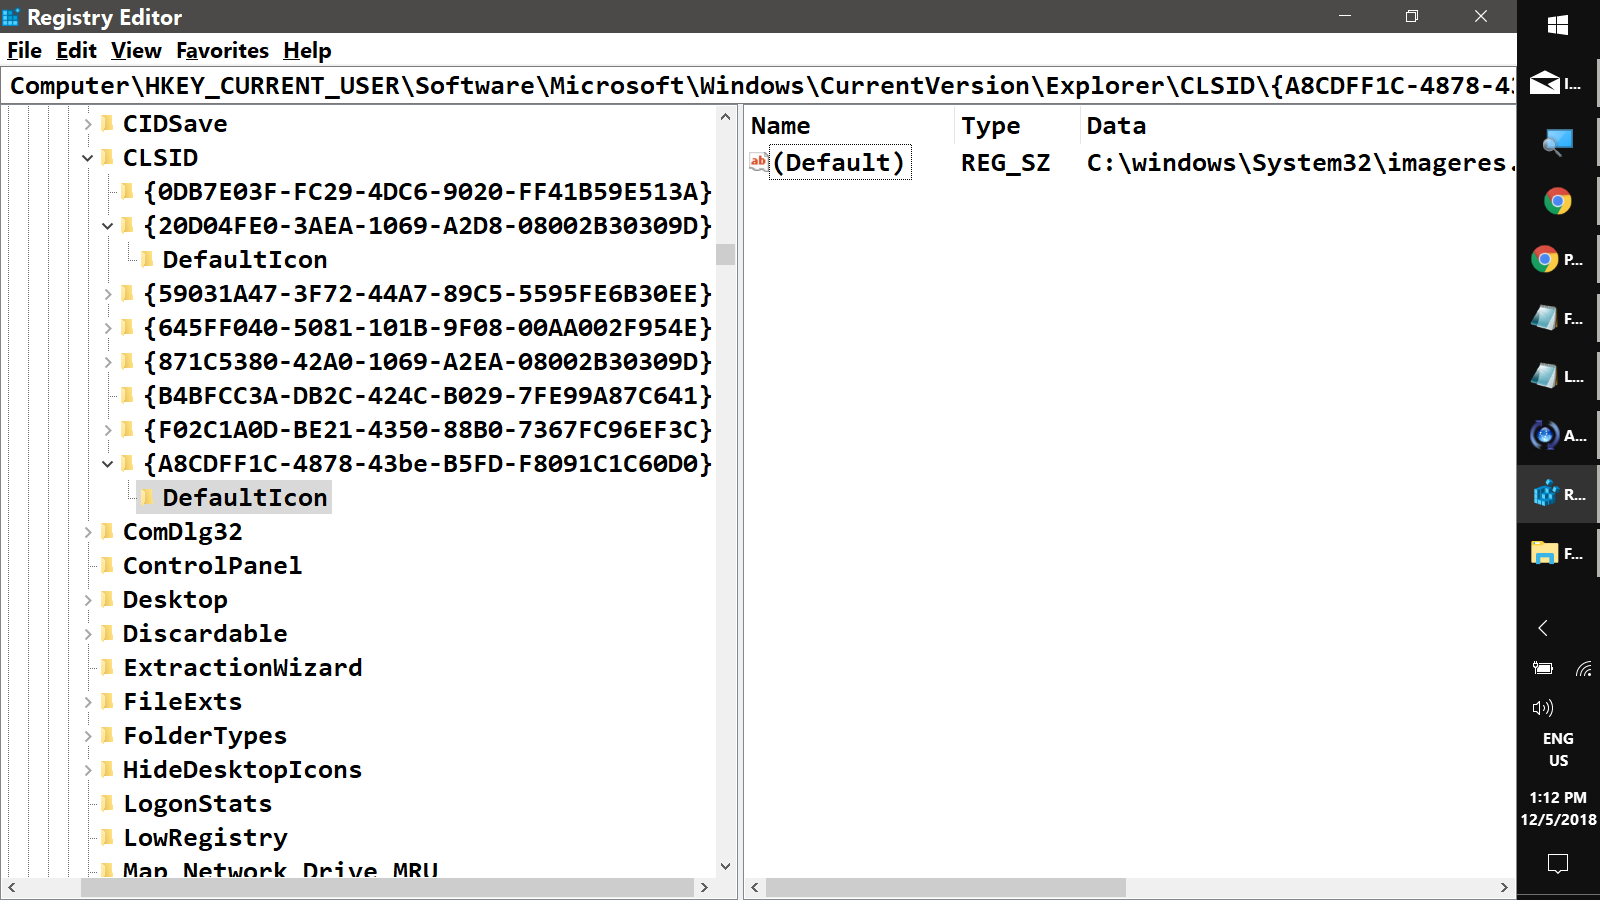
Task: Open the File menu
Action: click(24, 51)
